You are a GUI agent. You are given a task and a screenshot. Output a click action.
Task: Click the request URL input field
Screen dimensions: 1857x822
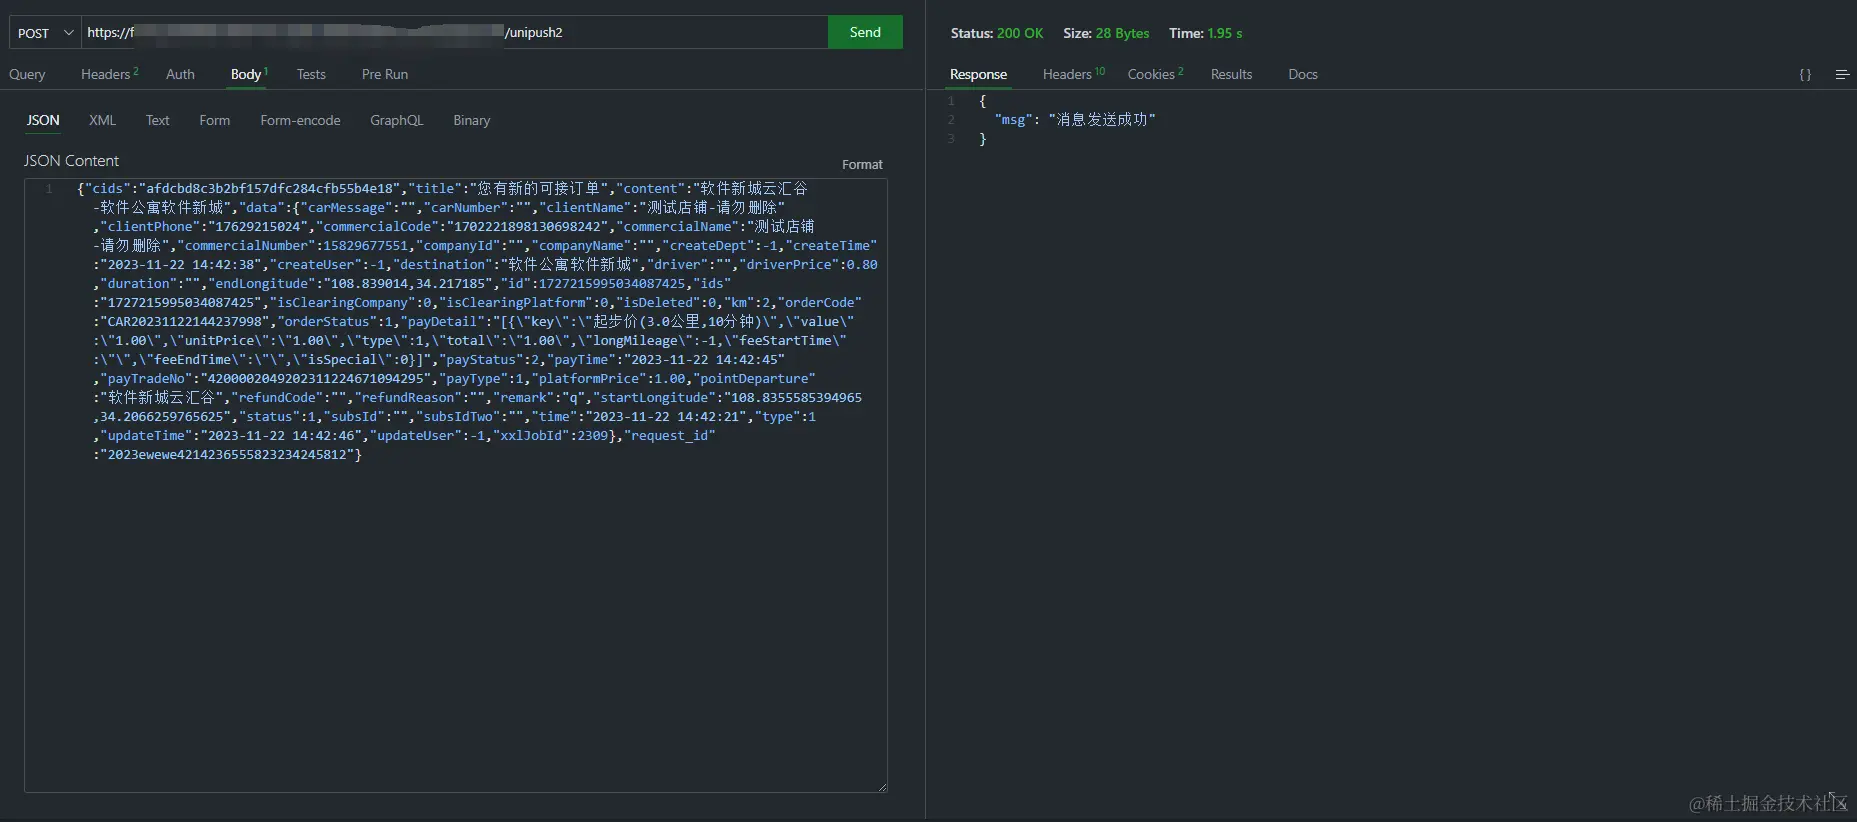(x=455, y=32)
